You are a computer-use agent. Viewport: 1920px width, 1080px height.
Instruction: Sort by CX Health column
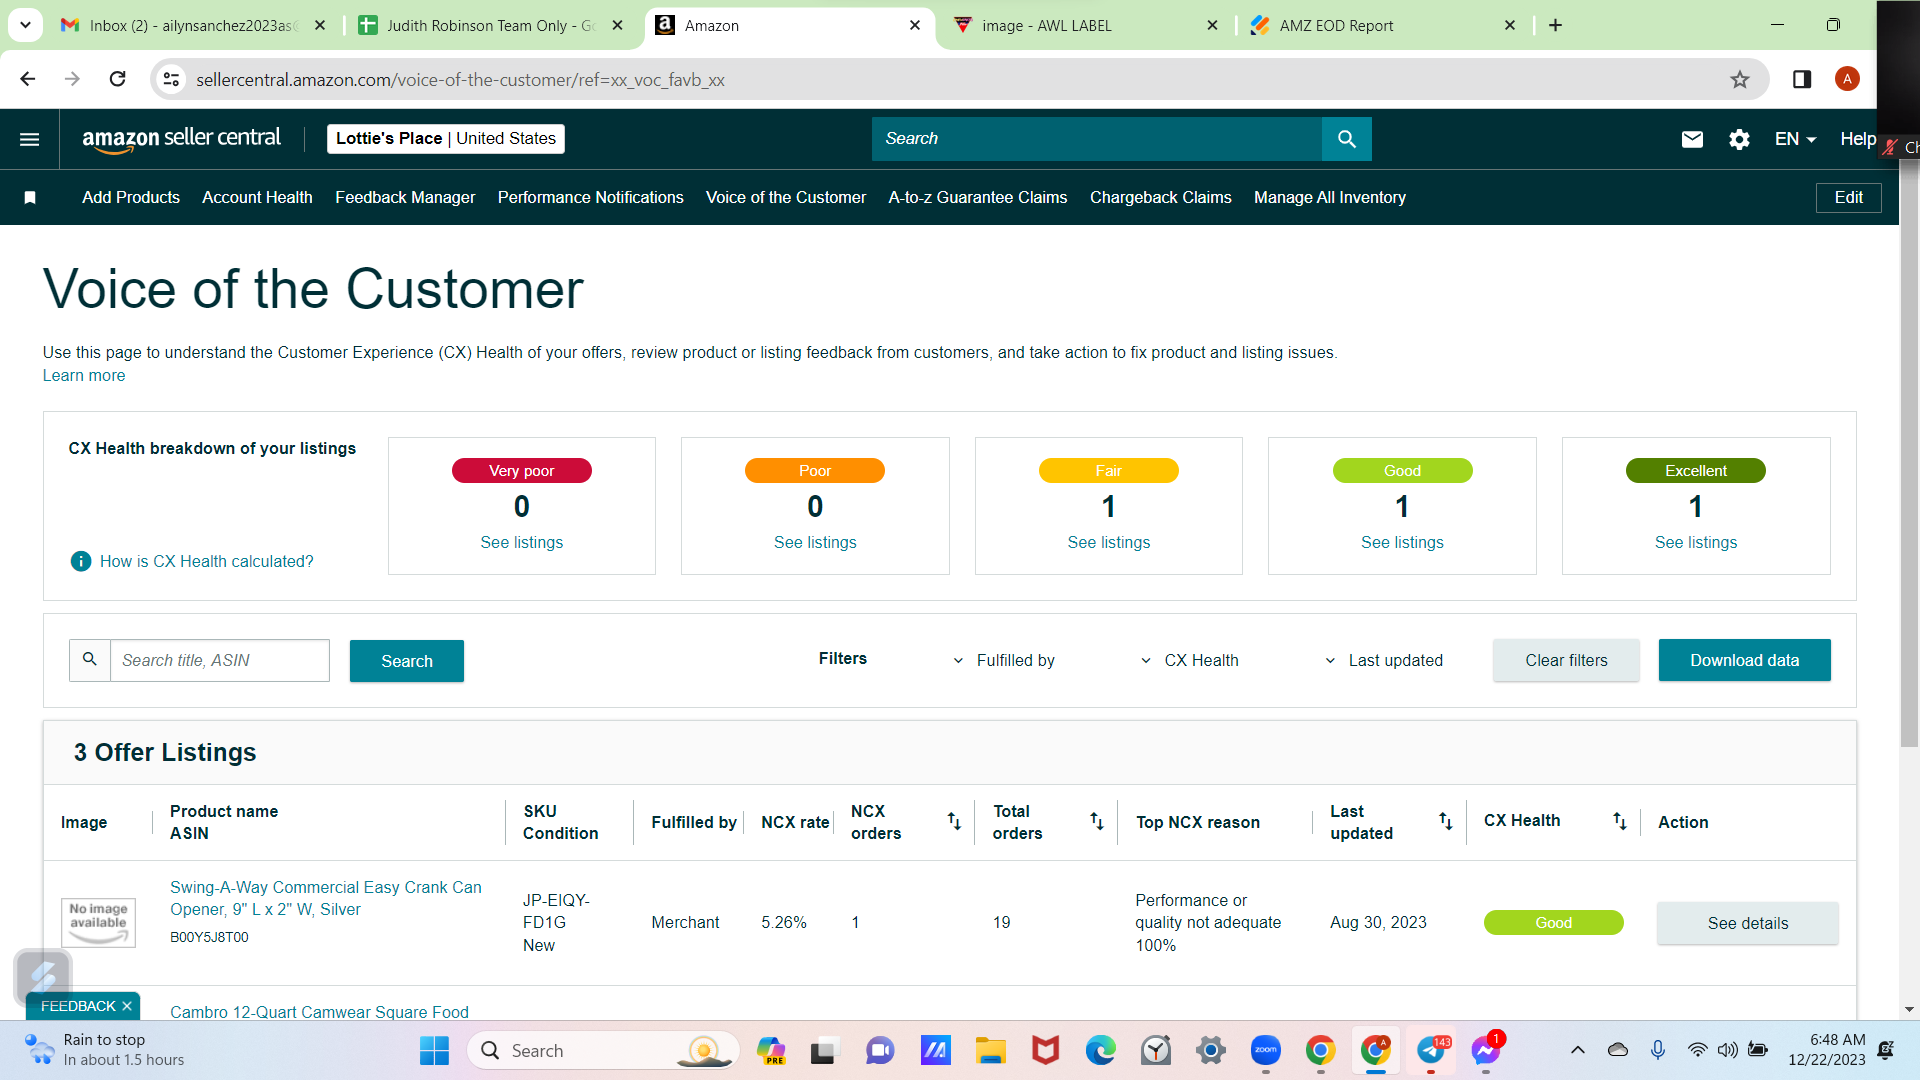pyautogui.click(x=1619, y=821)
